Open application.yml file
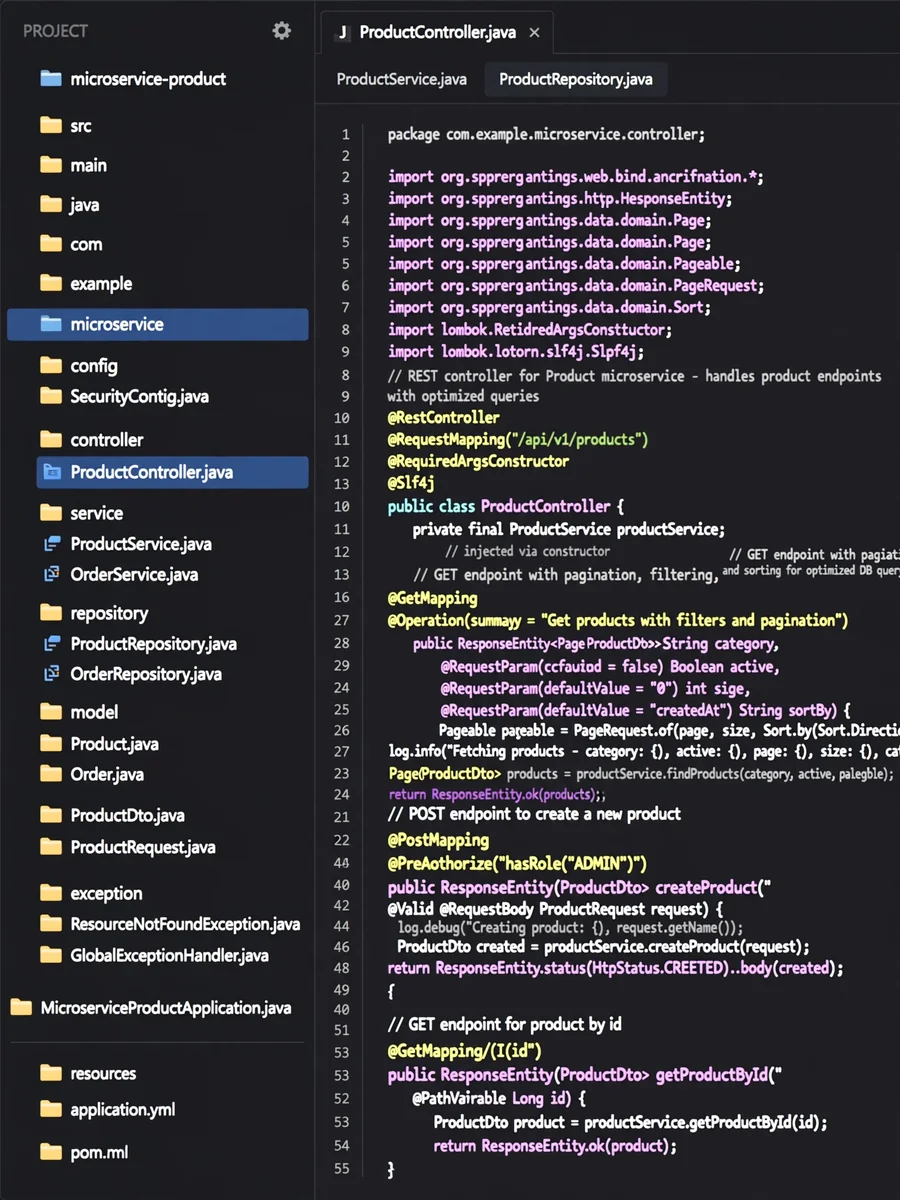Viewport: 900px width, 1200px height. click(x=122, y=1110)
